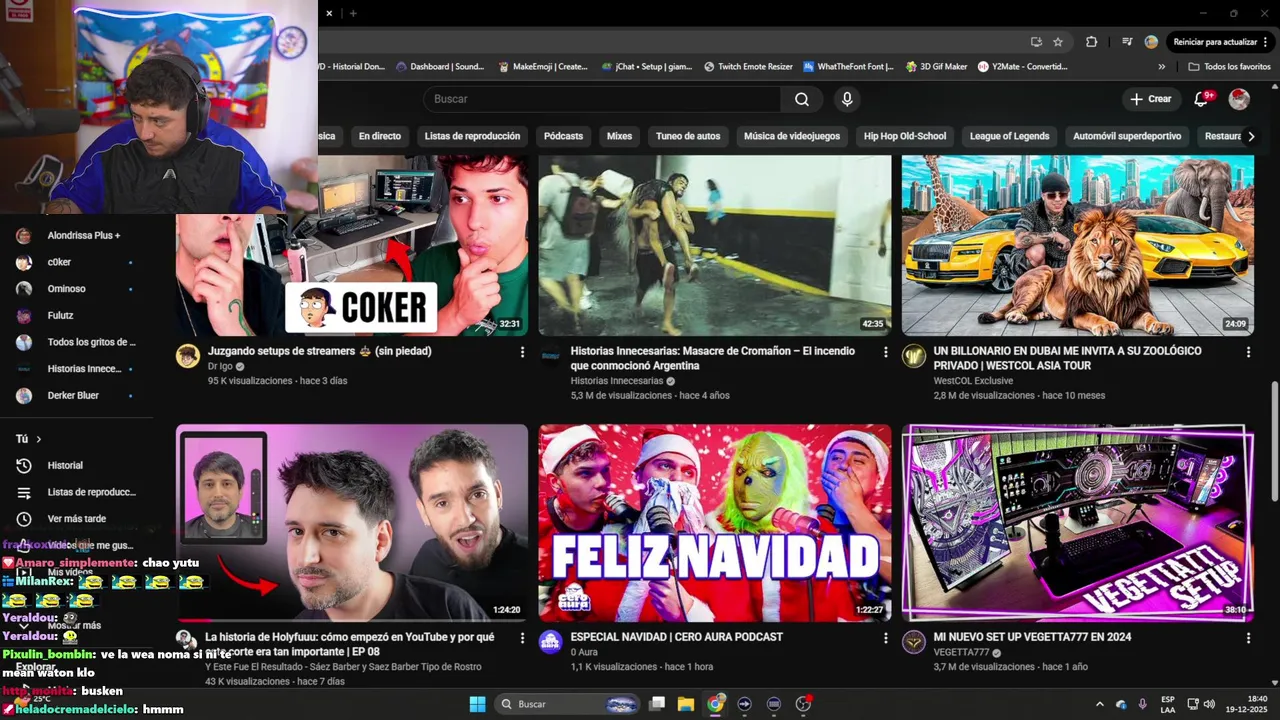This screenshot has width=1280, height=720.
Task: Open options menu for La historia de Holyfuuu video
Action: pyautogui.click(x=522, y=637)
